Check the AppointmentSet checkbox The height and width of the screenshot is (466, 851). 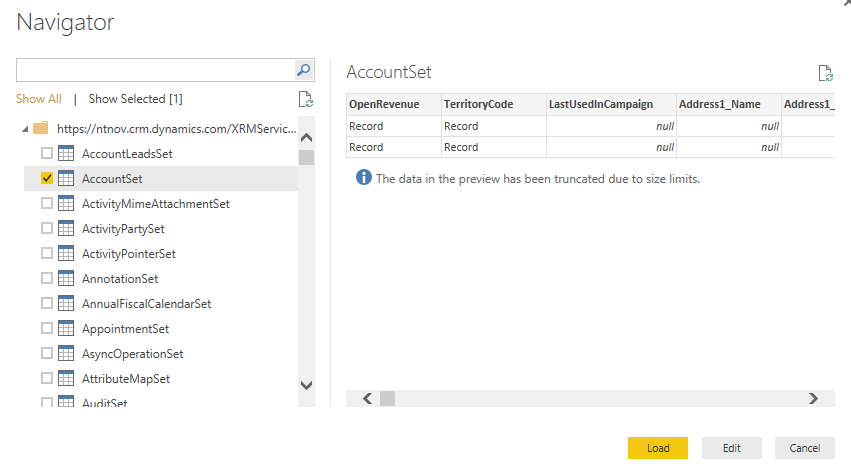(47, 329)
